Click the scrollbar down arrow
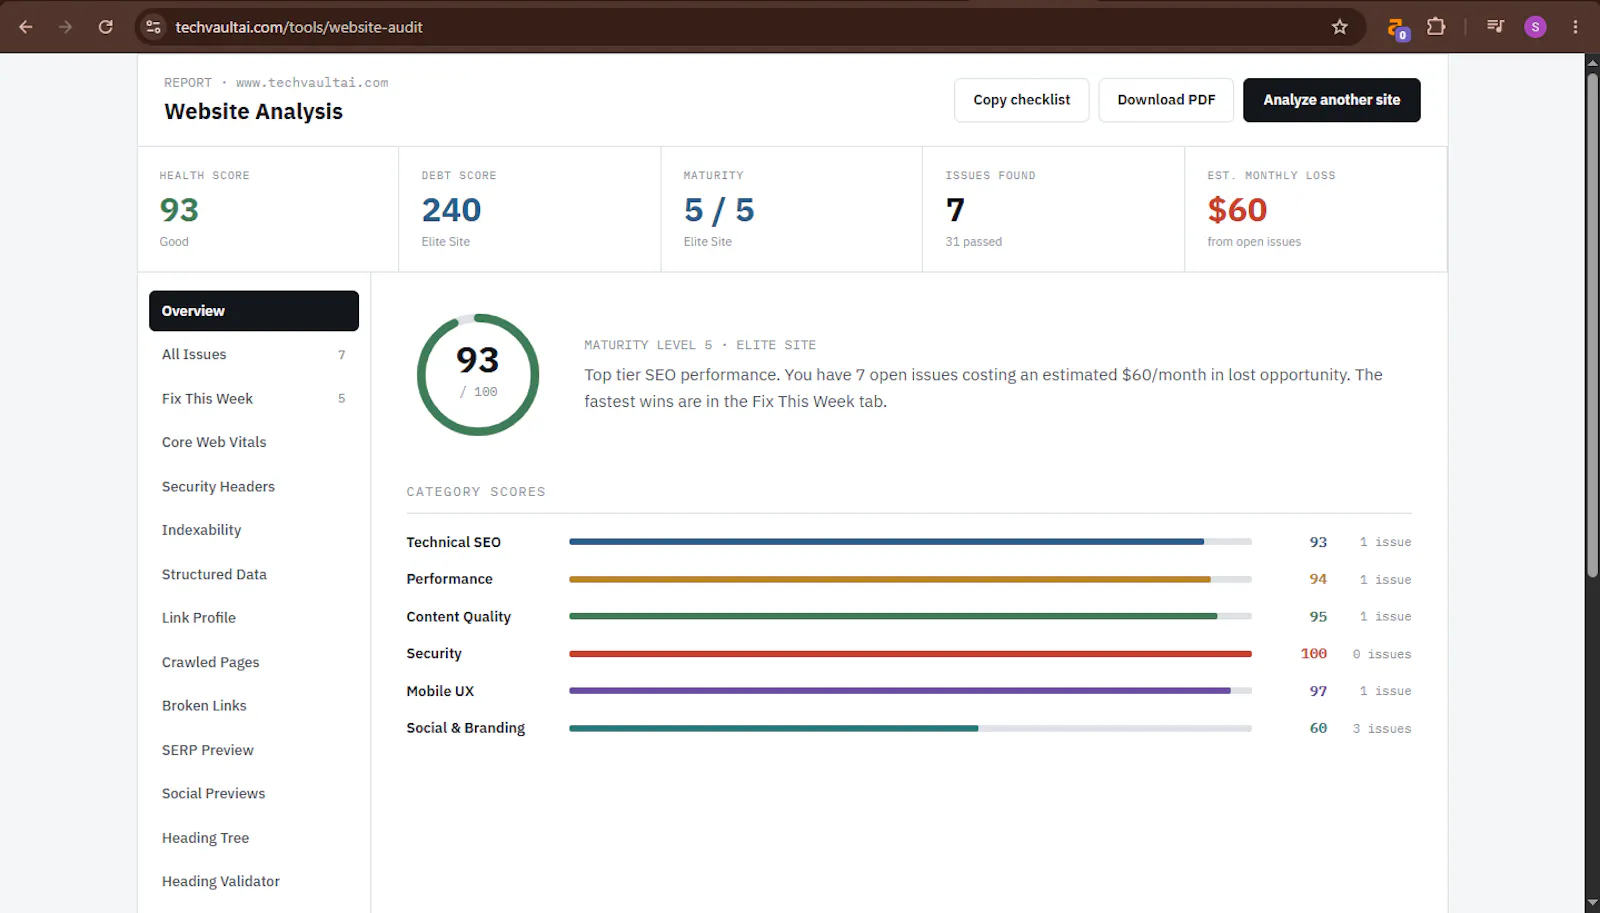 pyautogui.click(x=1592, y=904)
